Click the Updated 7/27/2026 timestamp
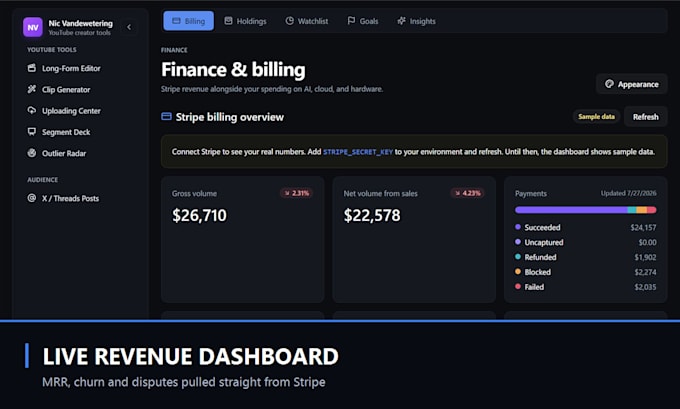Viewport: 680px width, 409px height. (628, 193)
